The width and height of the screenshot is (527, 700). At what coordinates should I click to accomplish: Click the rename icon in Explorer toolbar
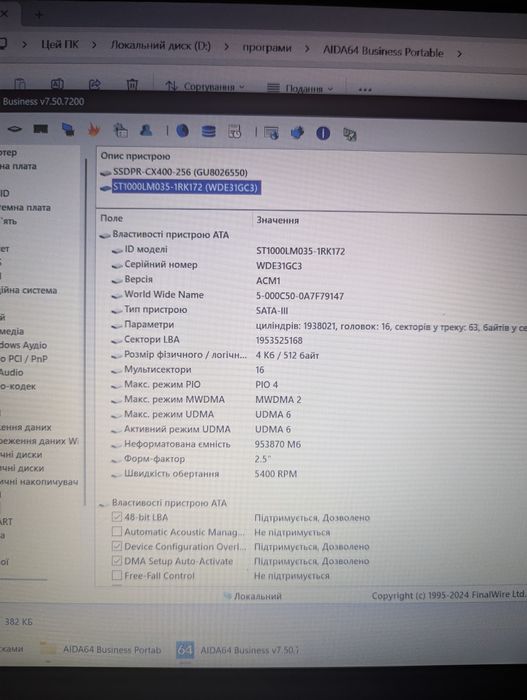coord(57,83)
